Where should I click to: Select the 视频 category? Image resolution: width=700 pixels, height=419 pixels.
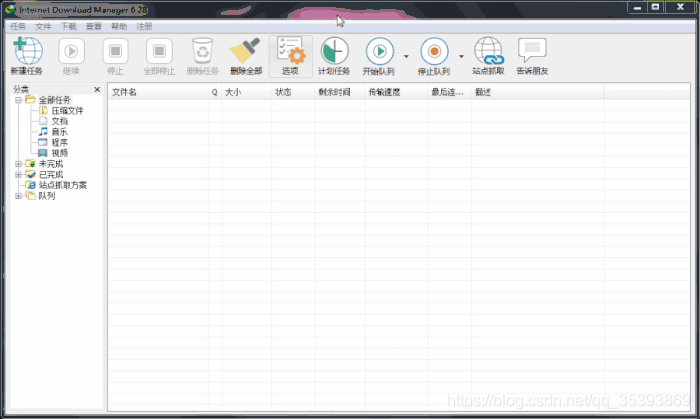(60, 153)
